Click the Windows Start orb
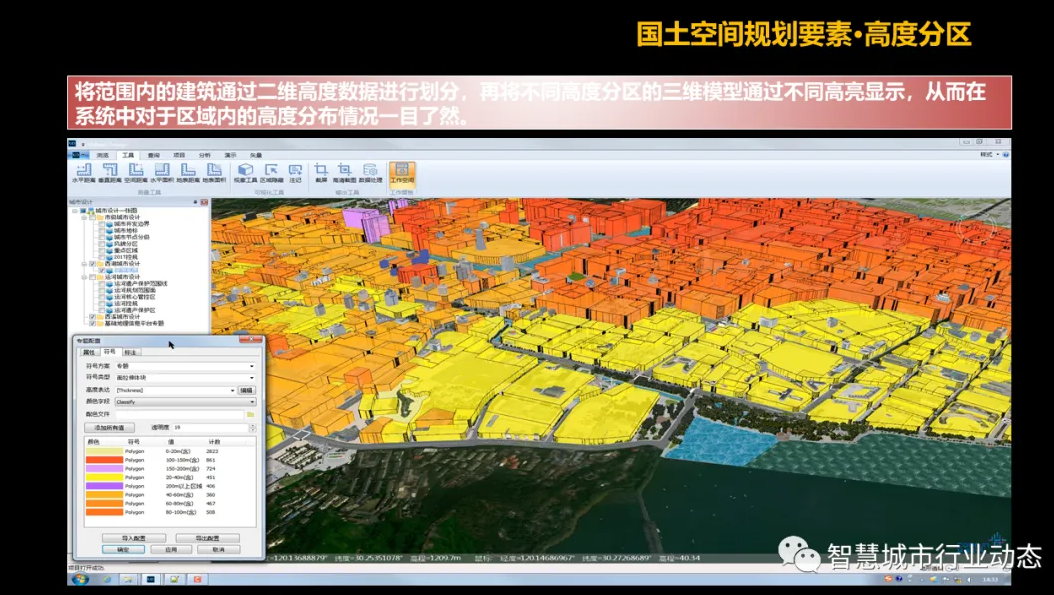This screenshot has width=1054, height=595. (x=80, y=579)
